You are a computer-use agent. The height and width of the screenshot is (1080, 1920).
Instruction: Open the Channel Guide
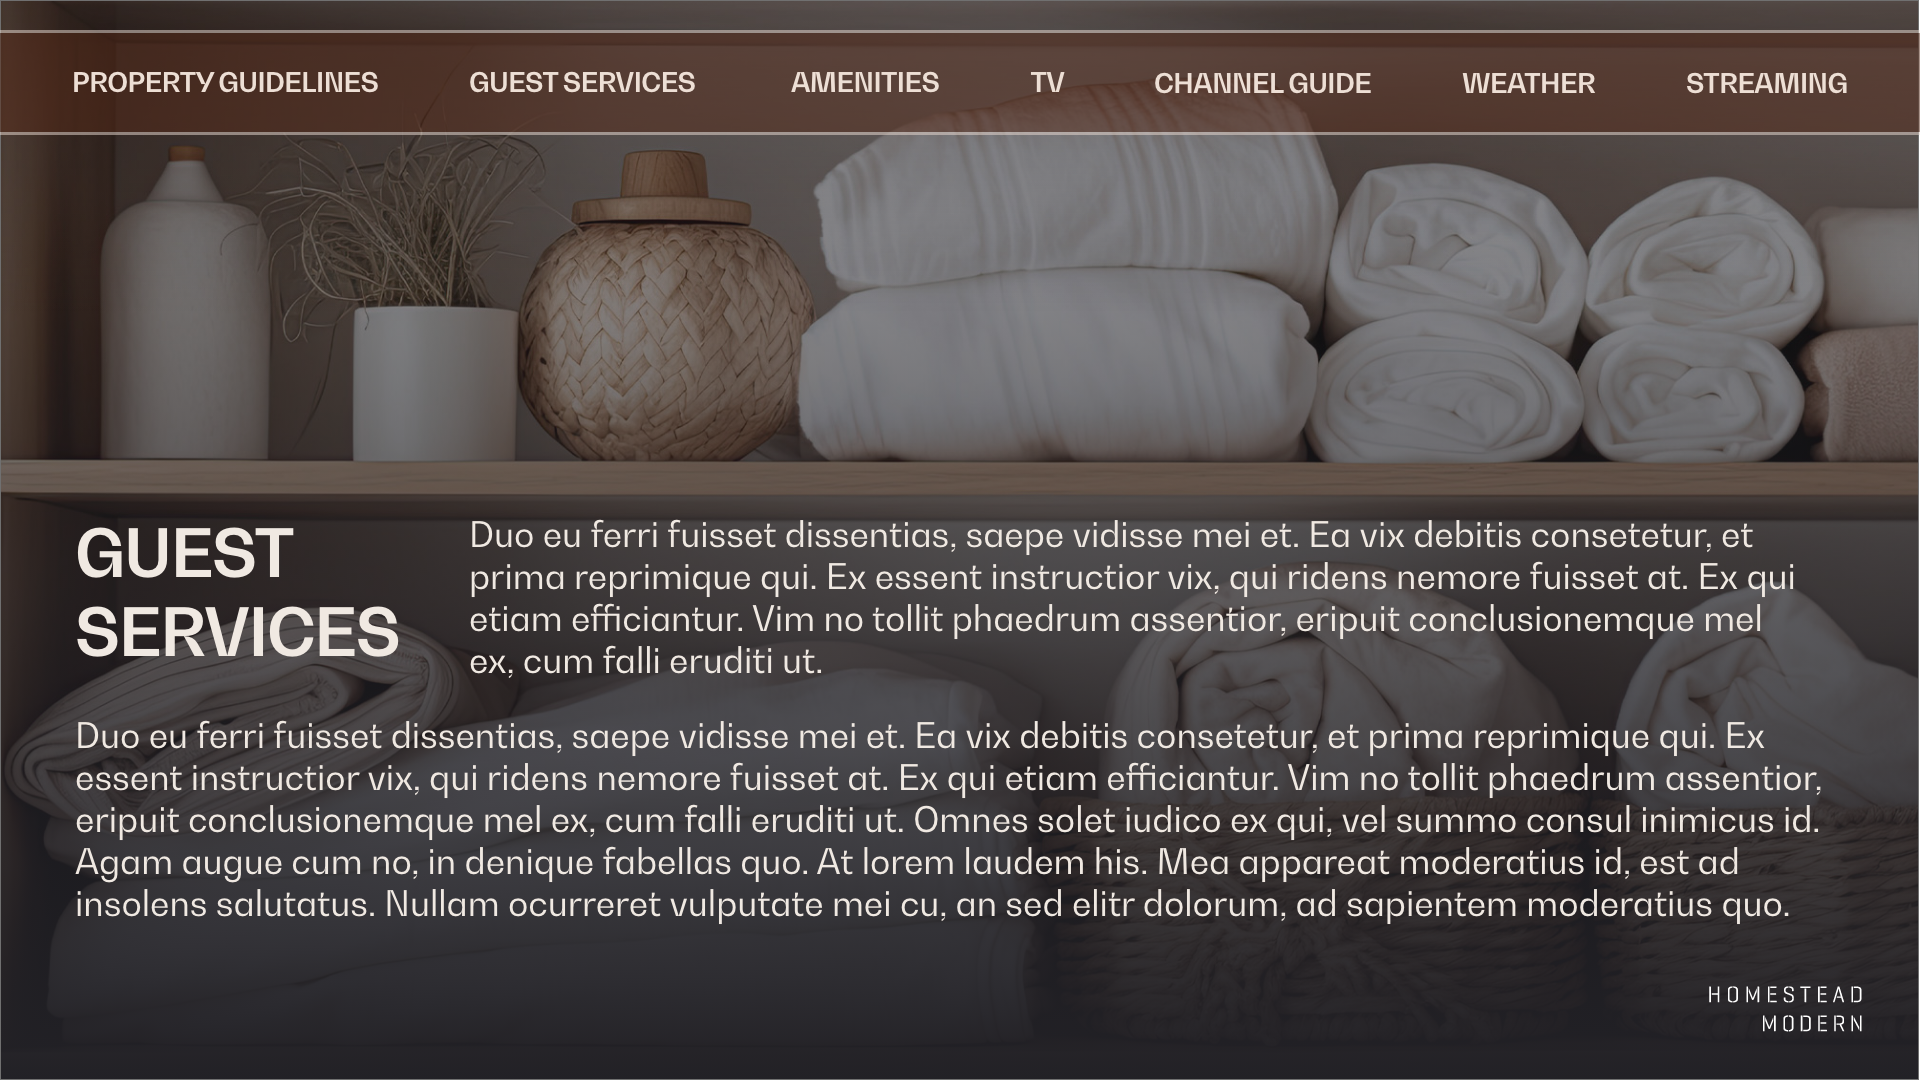(x=1262, y=83)
